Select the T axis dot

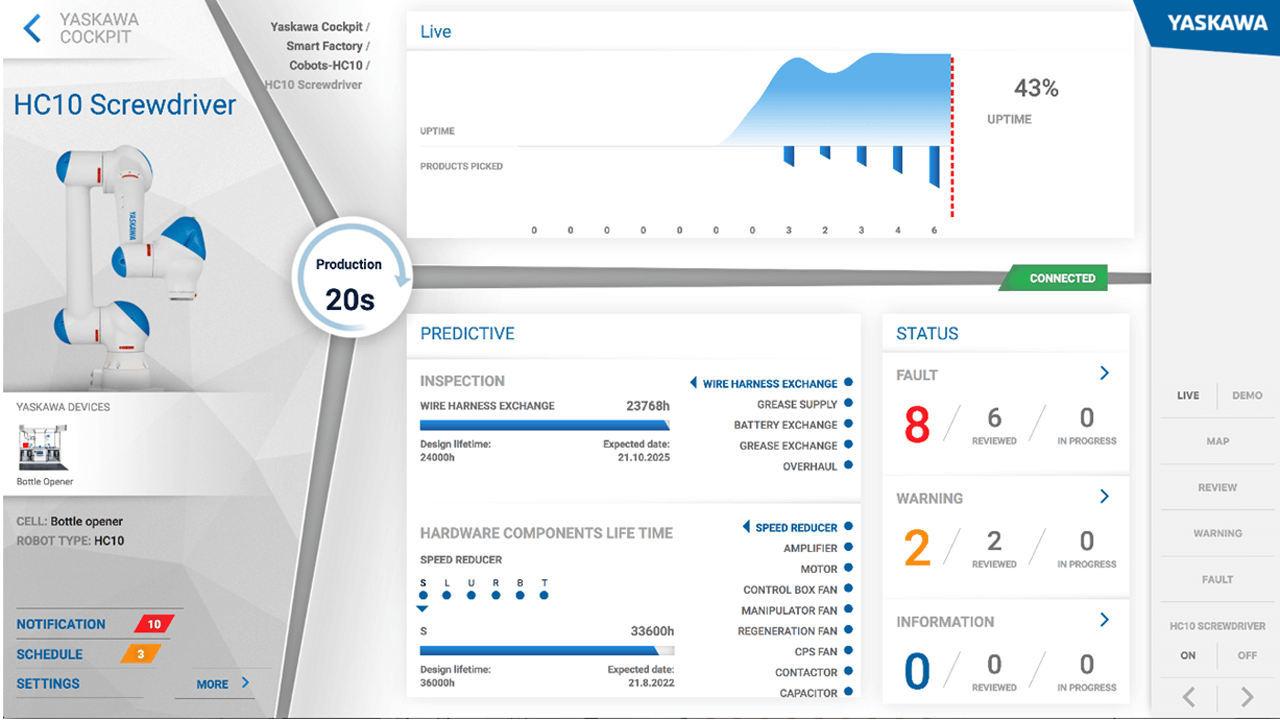pyautogui.click(x=544, y=595)
